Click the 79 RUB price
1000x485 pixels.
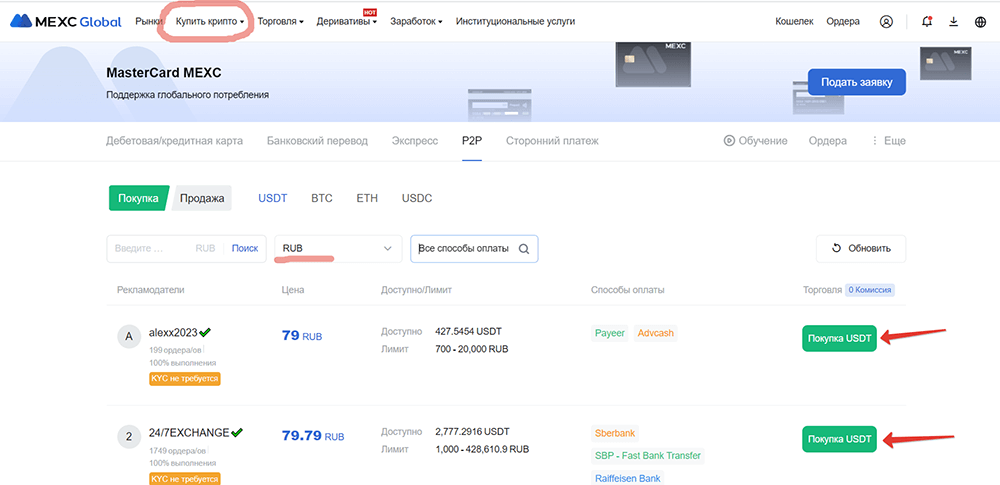(x=302, y=336)
